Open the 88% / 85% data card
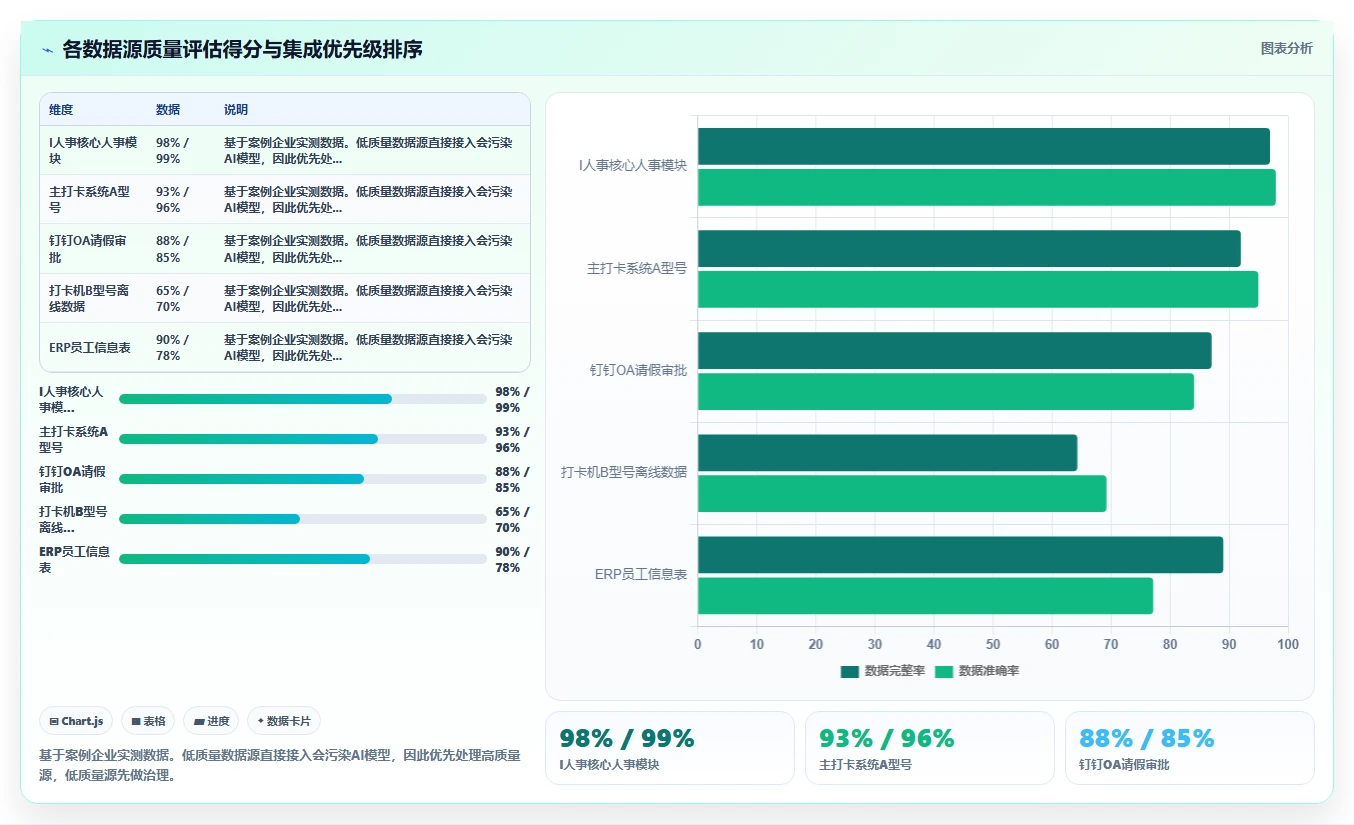This screenshot has height=825, width=1354. pyautogui.click(x=1190, y=748)
